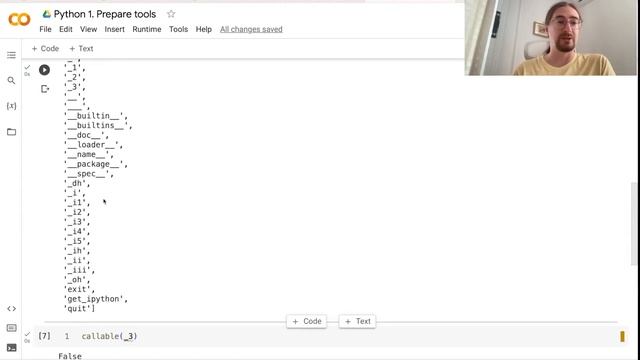Image resolution: width=640 pixels, height=360 pixels.
Task: Click into the callable(_3) code cell
Action: [x=327, y=336]
